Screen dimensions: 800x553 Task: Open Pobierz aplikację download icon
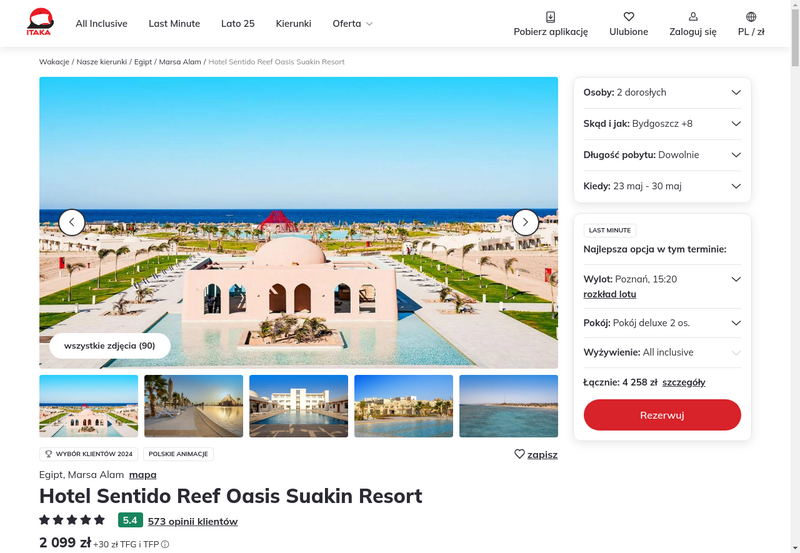[x=551, y=17]
